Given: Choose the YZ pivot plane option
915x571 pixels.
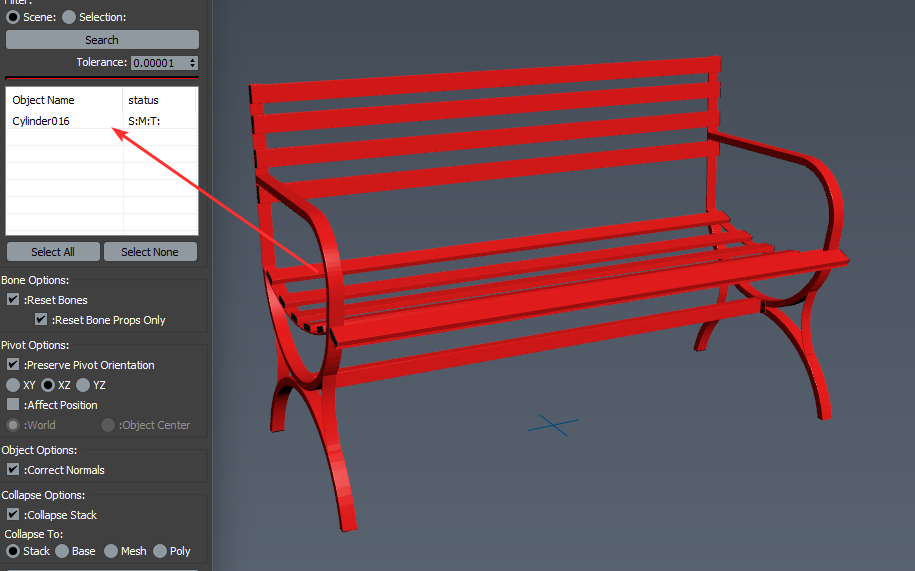Looking at the screenshot, I should [83, 384].
